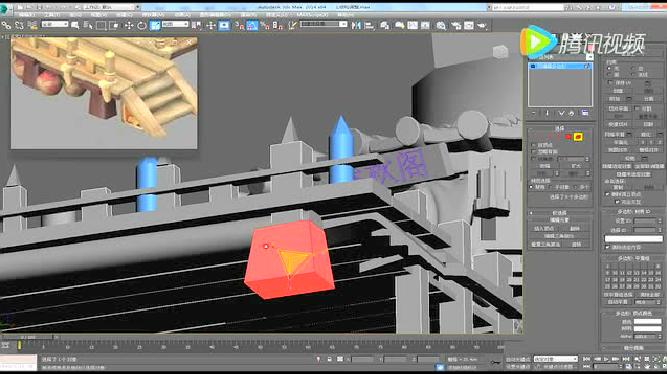Toggle the 完全交互 checkbox
667x374 pixels.
pyautogui.click(x=617, y=202)
